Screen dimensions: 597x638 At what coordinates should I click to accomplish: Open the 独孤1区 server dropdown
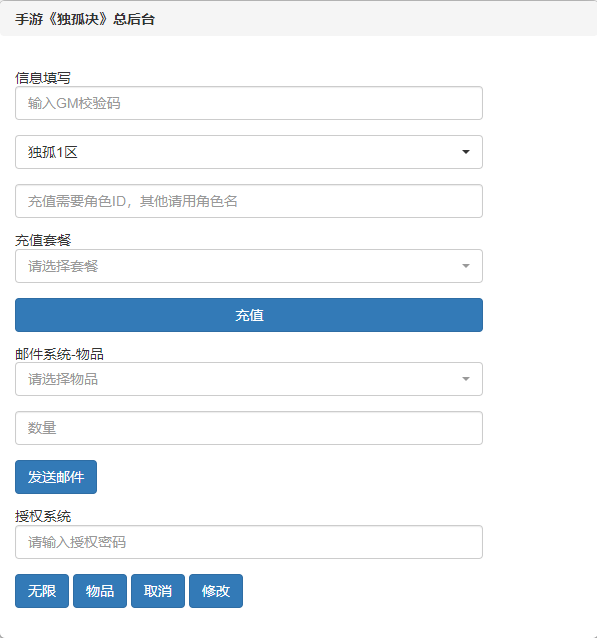[x=249, y=152]
